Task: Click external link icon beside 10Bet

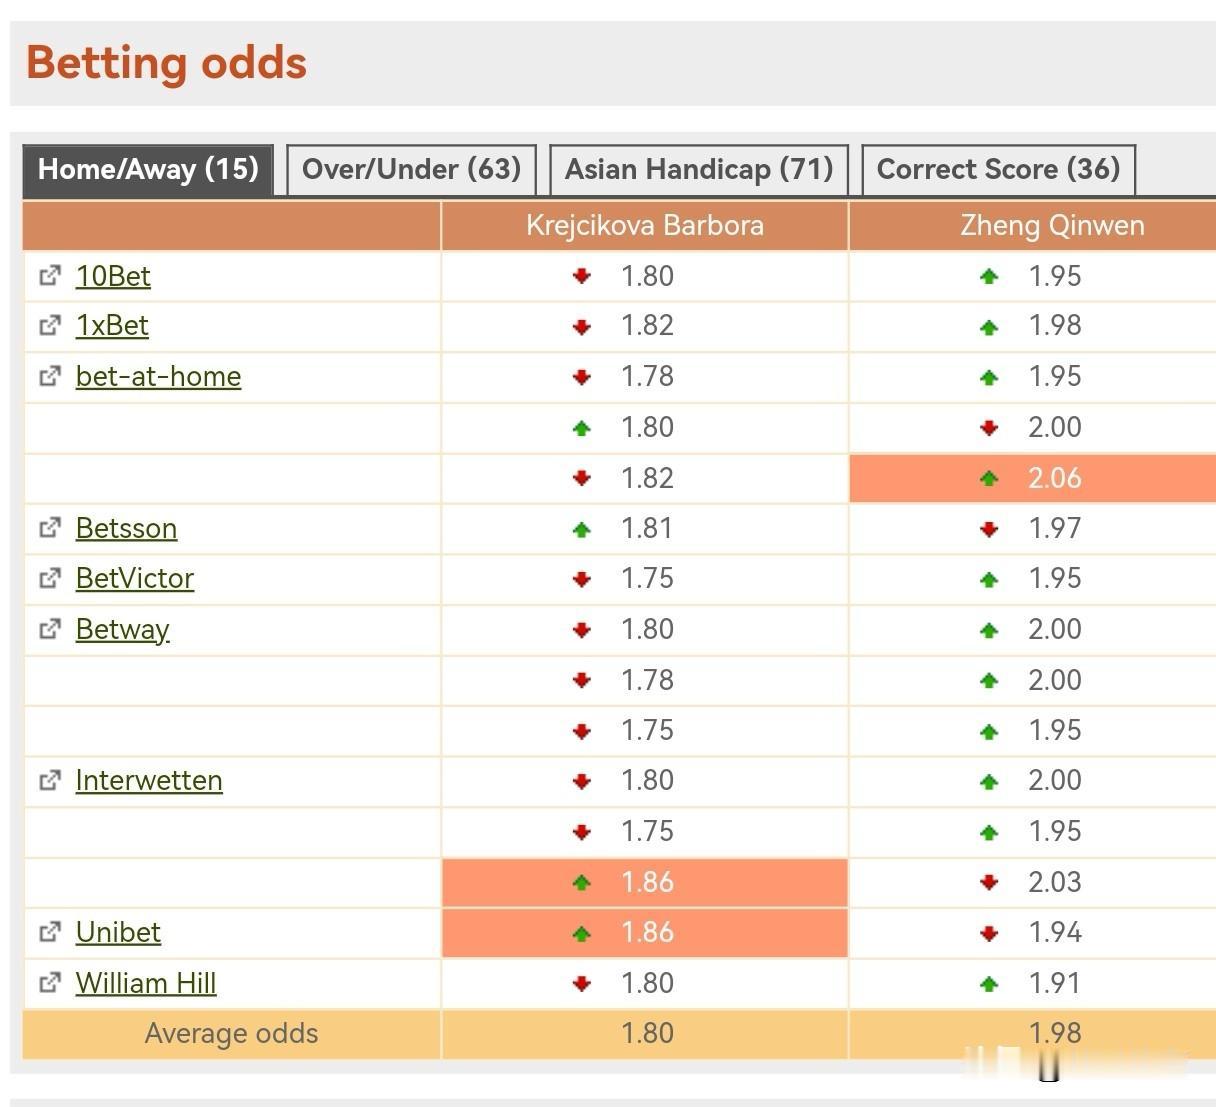Action: 50,276
